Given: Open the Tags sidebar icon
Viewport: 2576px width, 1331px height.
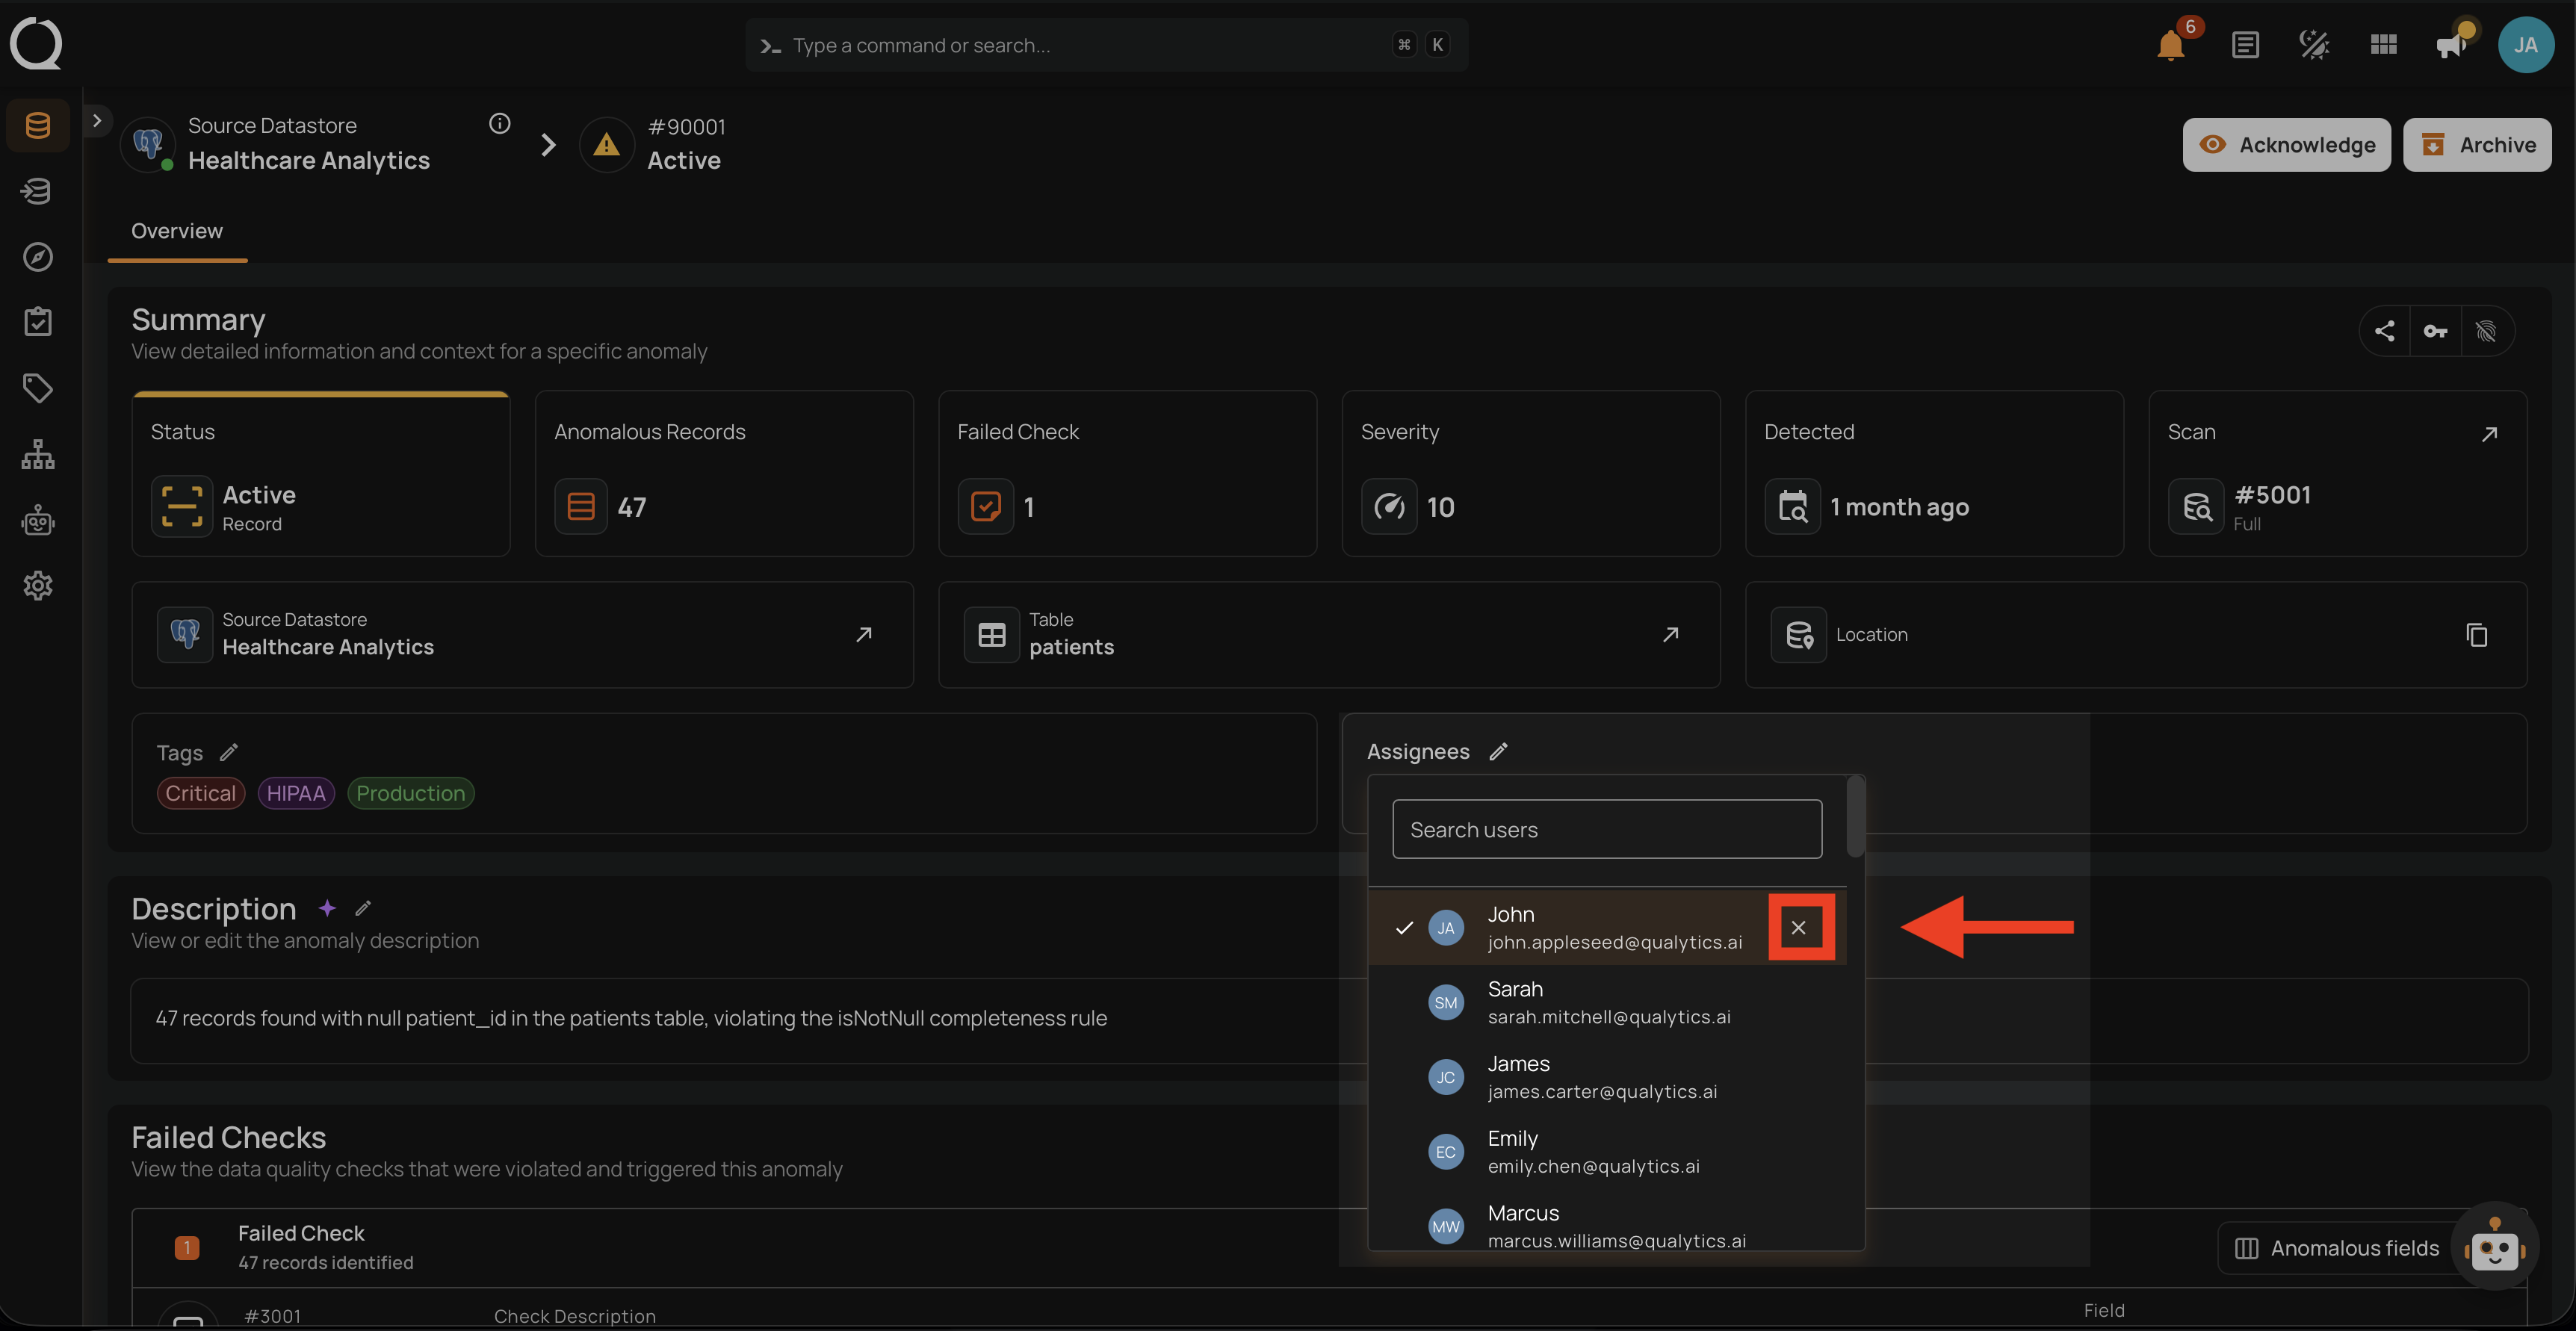Looking at the screenshot, I should click(38, 388).
